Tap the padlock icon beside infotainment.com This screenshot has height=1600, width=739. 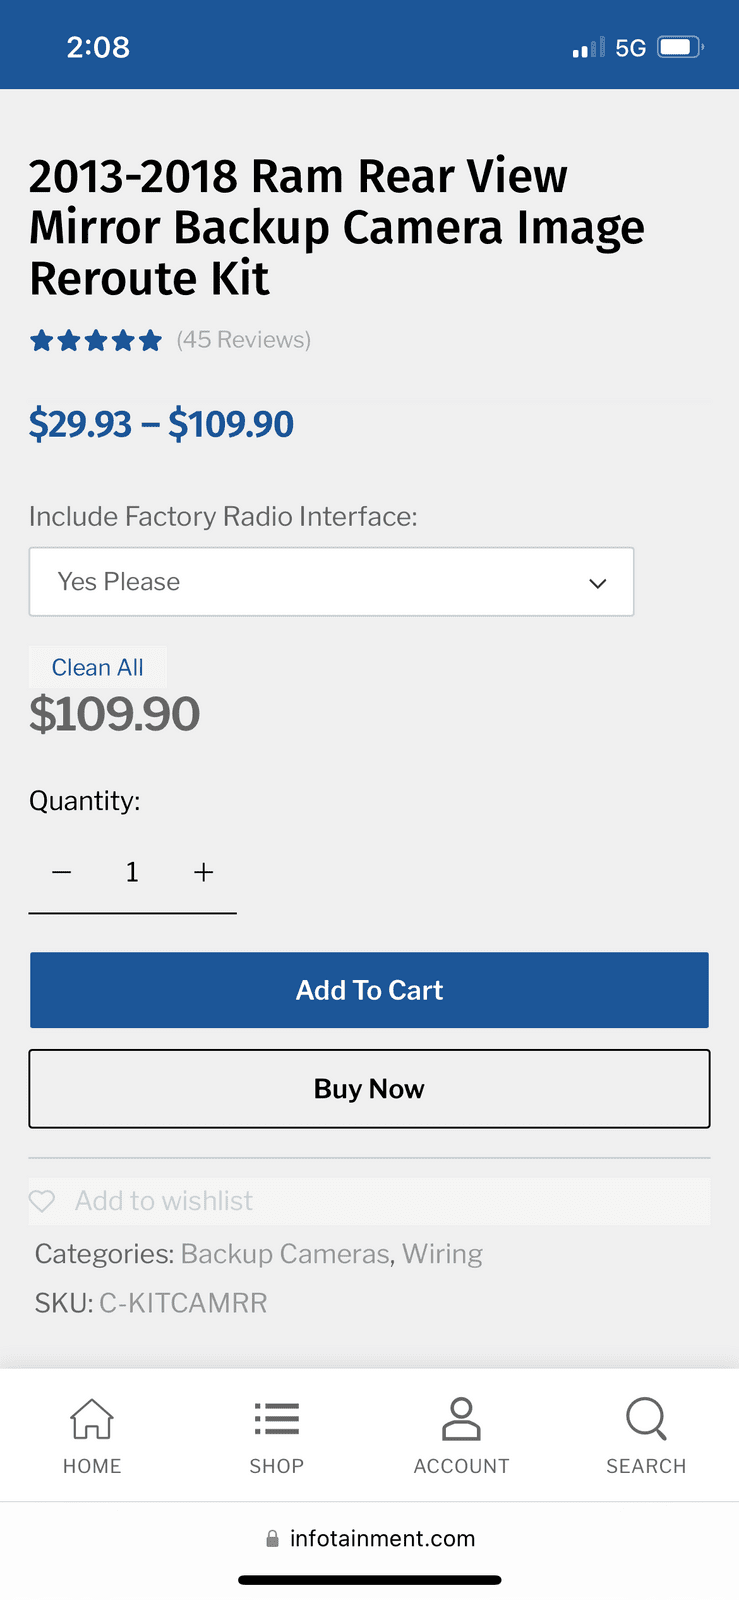(272, 1539)
